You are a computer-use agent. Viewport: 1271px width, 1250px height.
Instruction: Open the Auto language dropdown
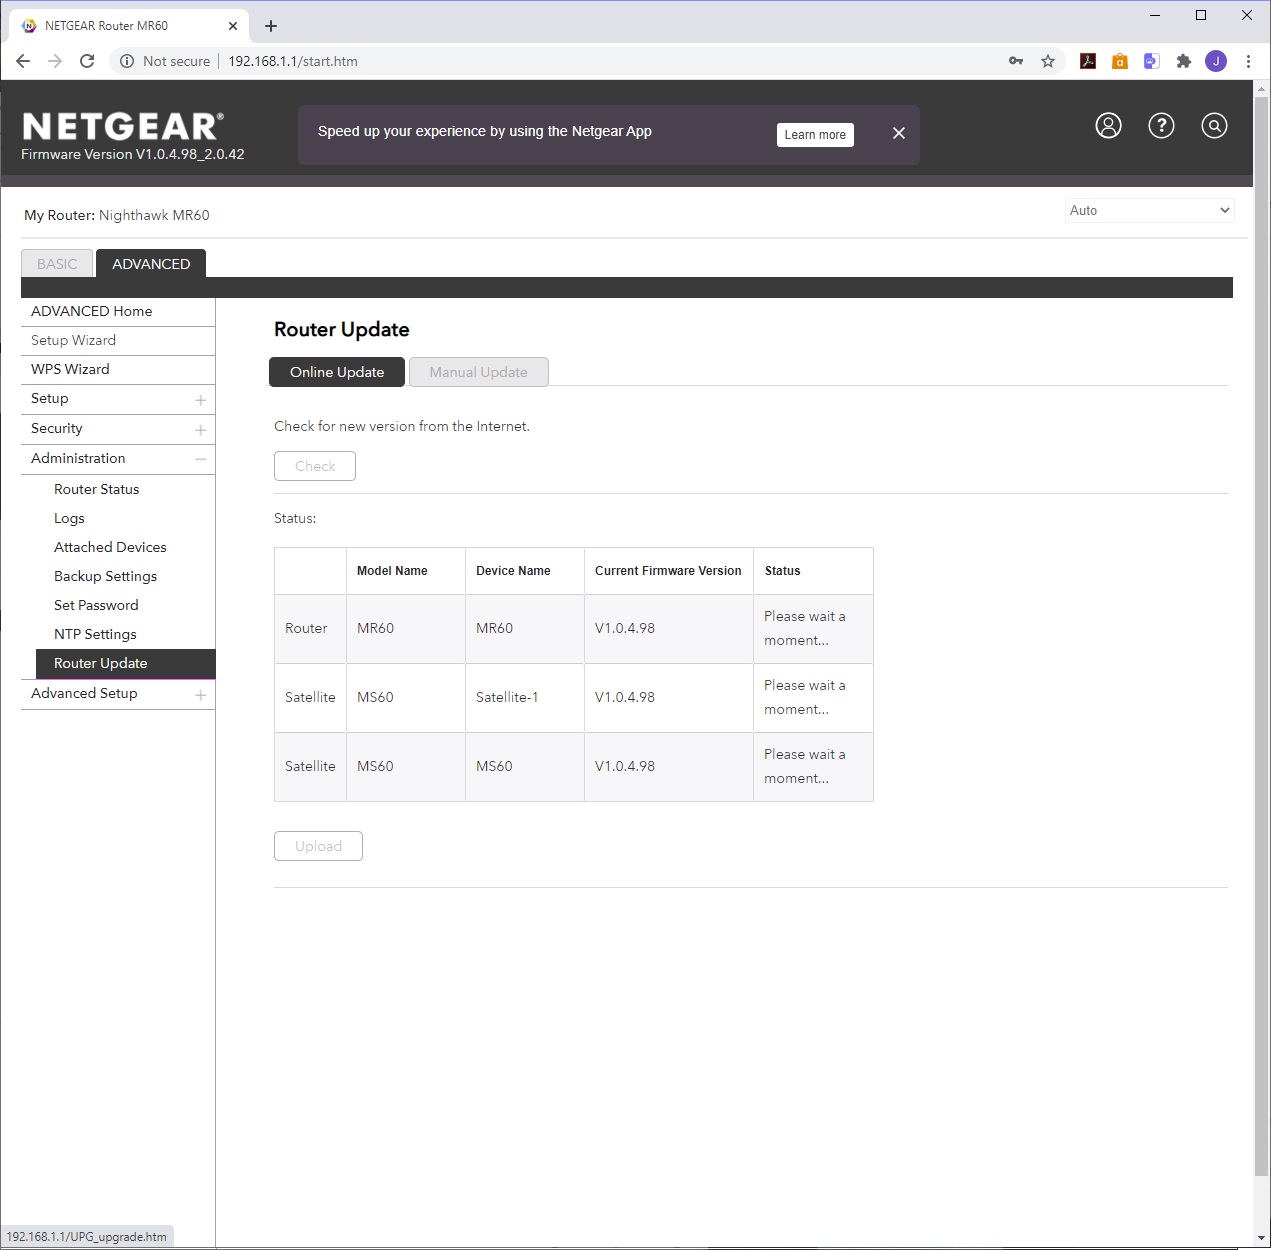click(x=1149, y=210)
